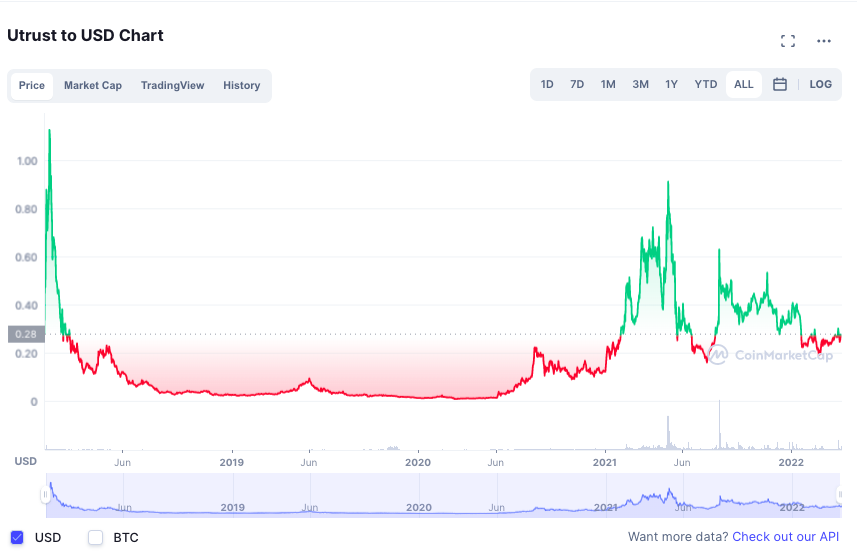Image resolution: width=857 pixels, height=551 pixels.
Task: Switch to the Price tab
Action: tap(32, 86)
